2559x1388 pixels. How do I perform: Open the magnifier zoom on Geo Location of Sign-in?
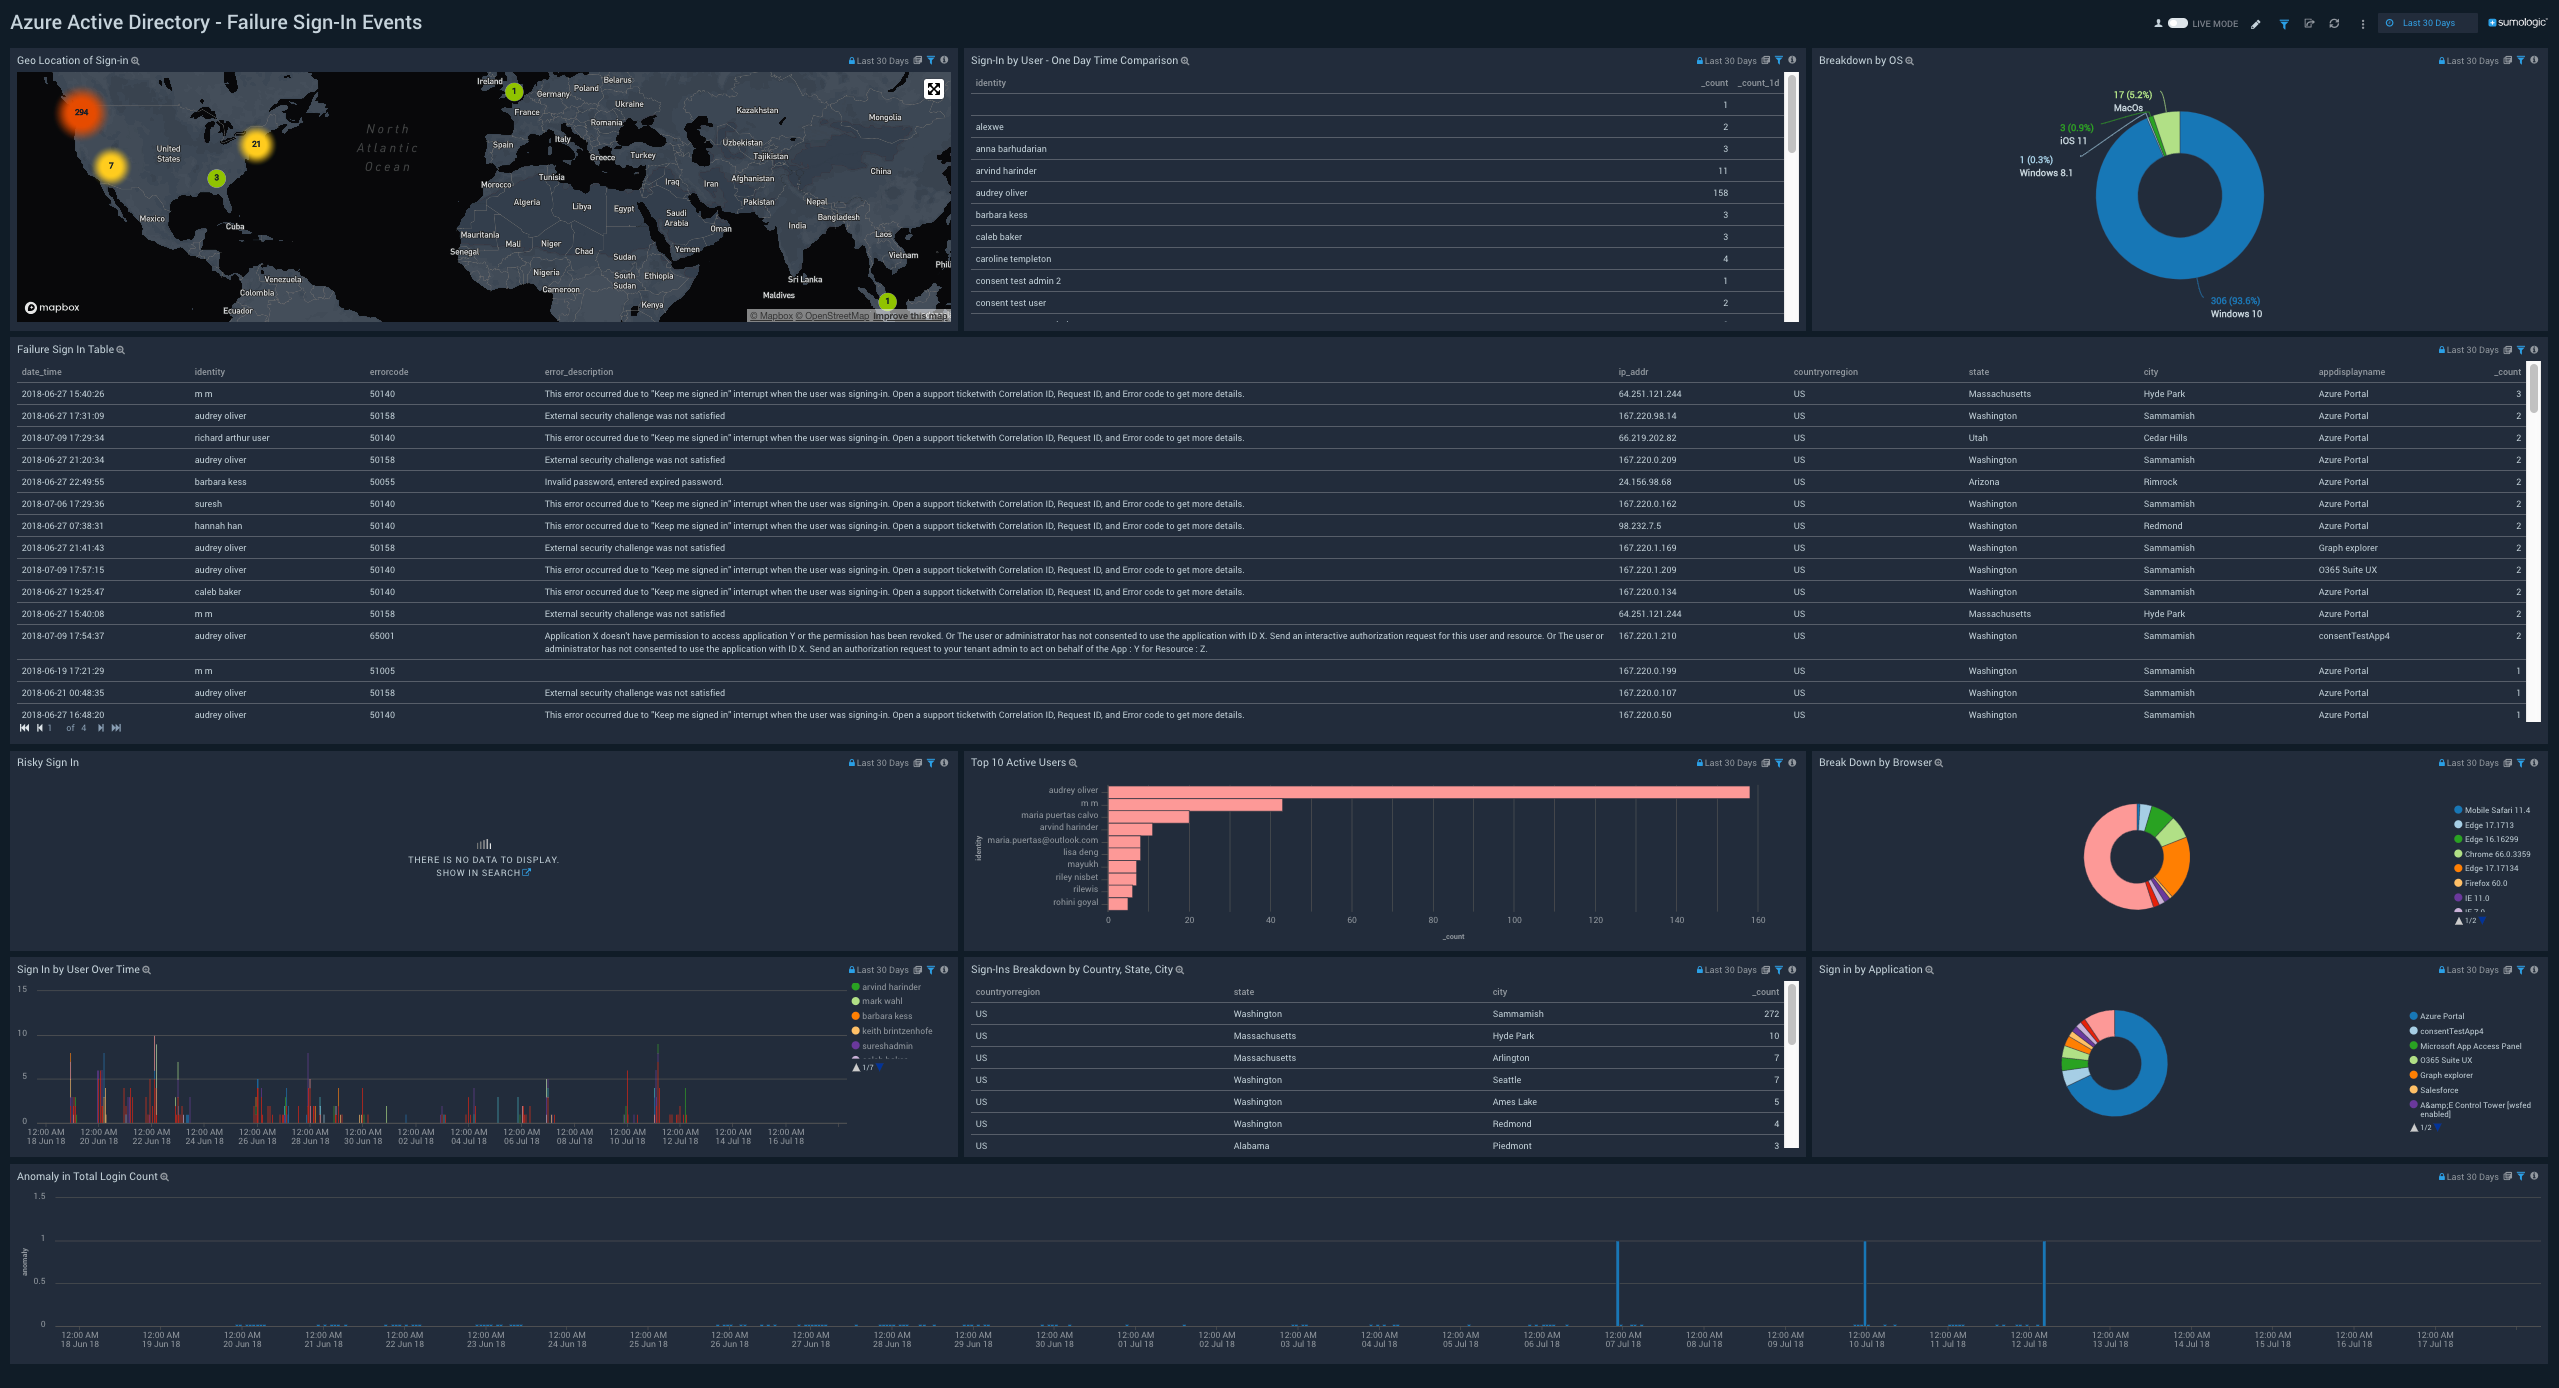click(133, 60)
